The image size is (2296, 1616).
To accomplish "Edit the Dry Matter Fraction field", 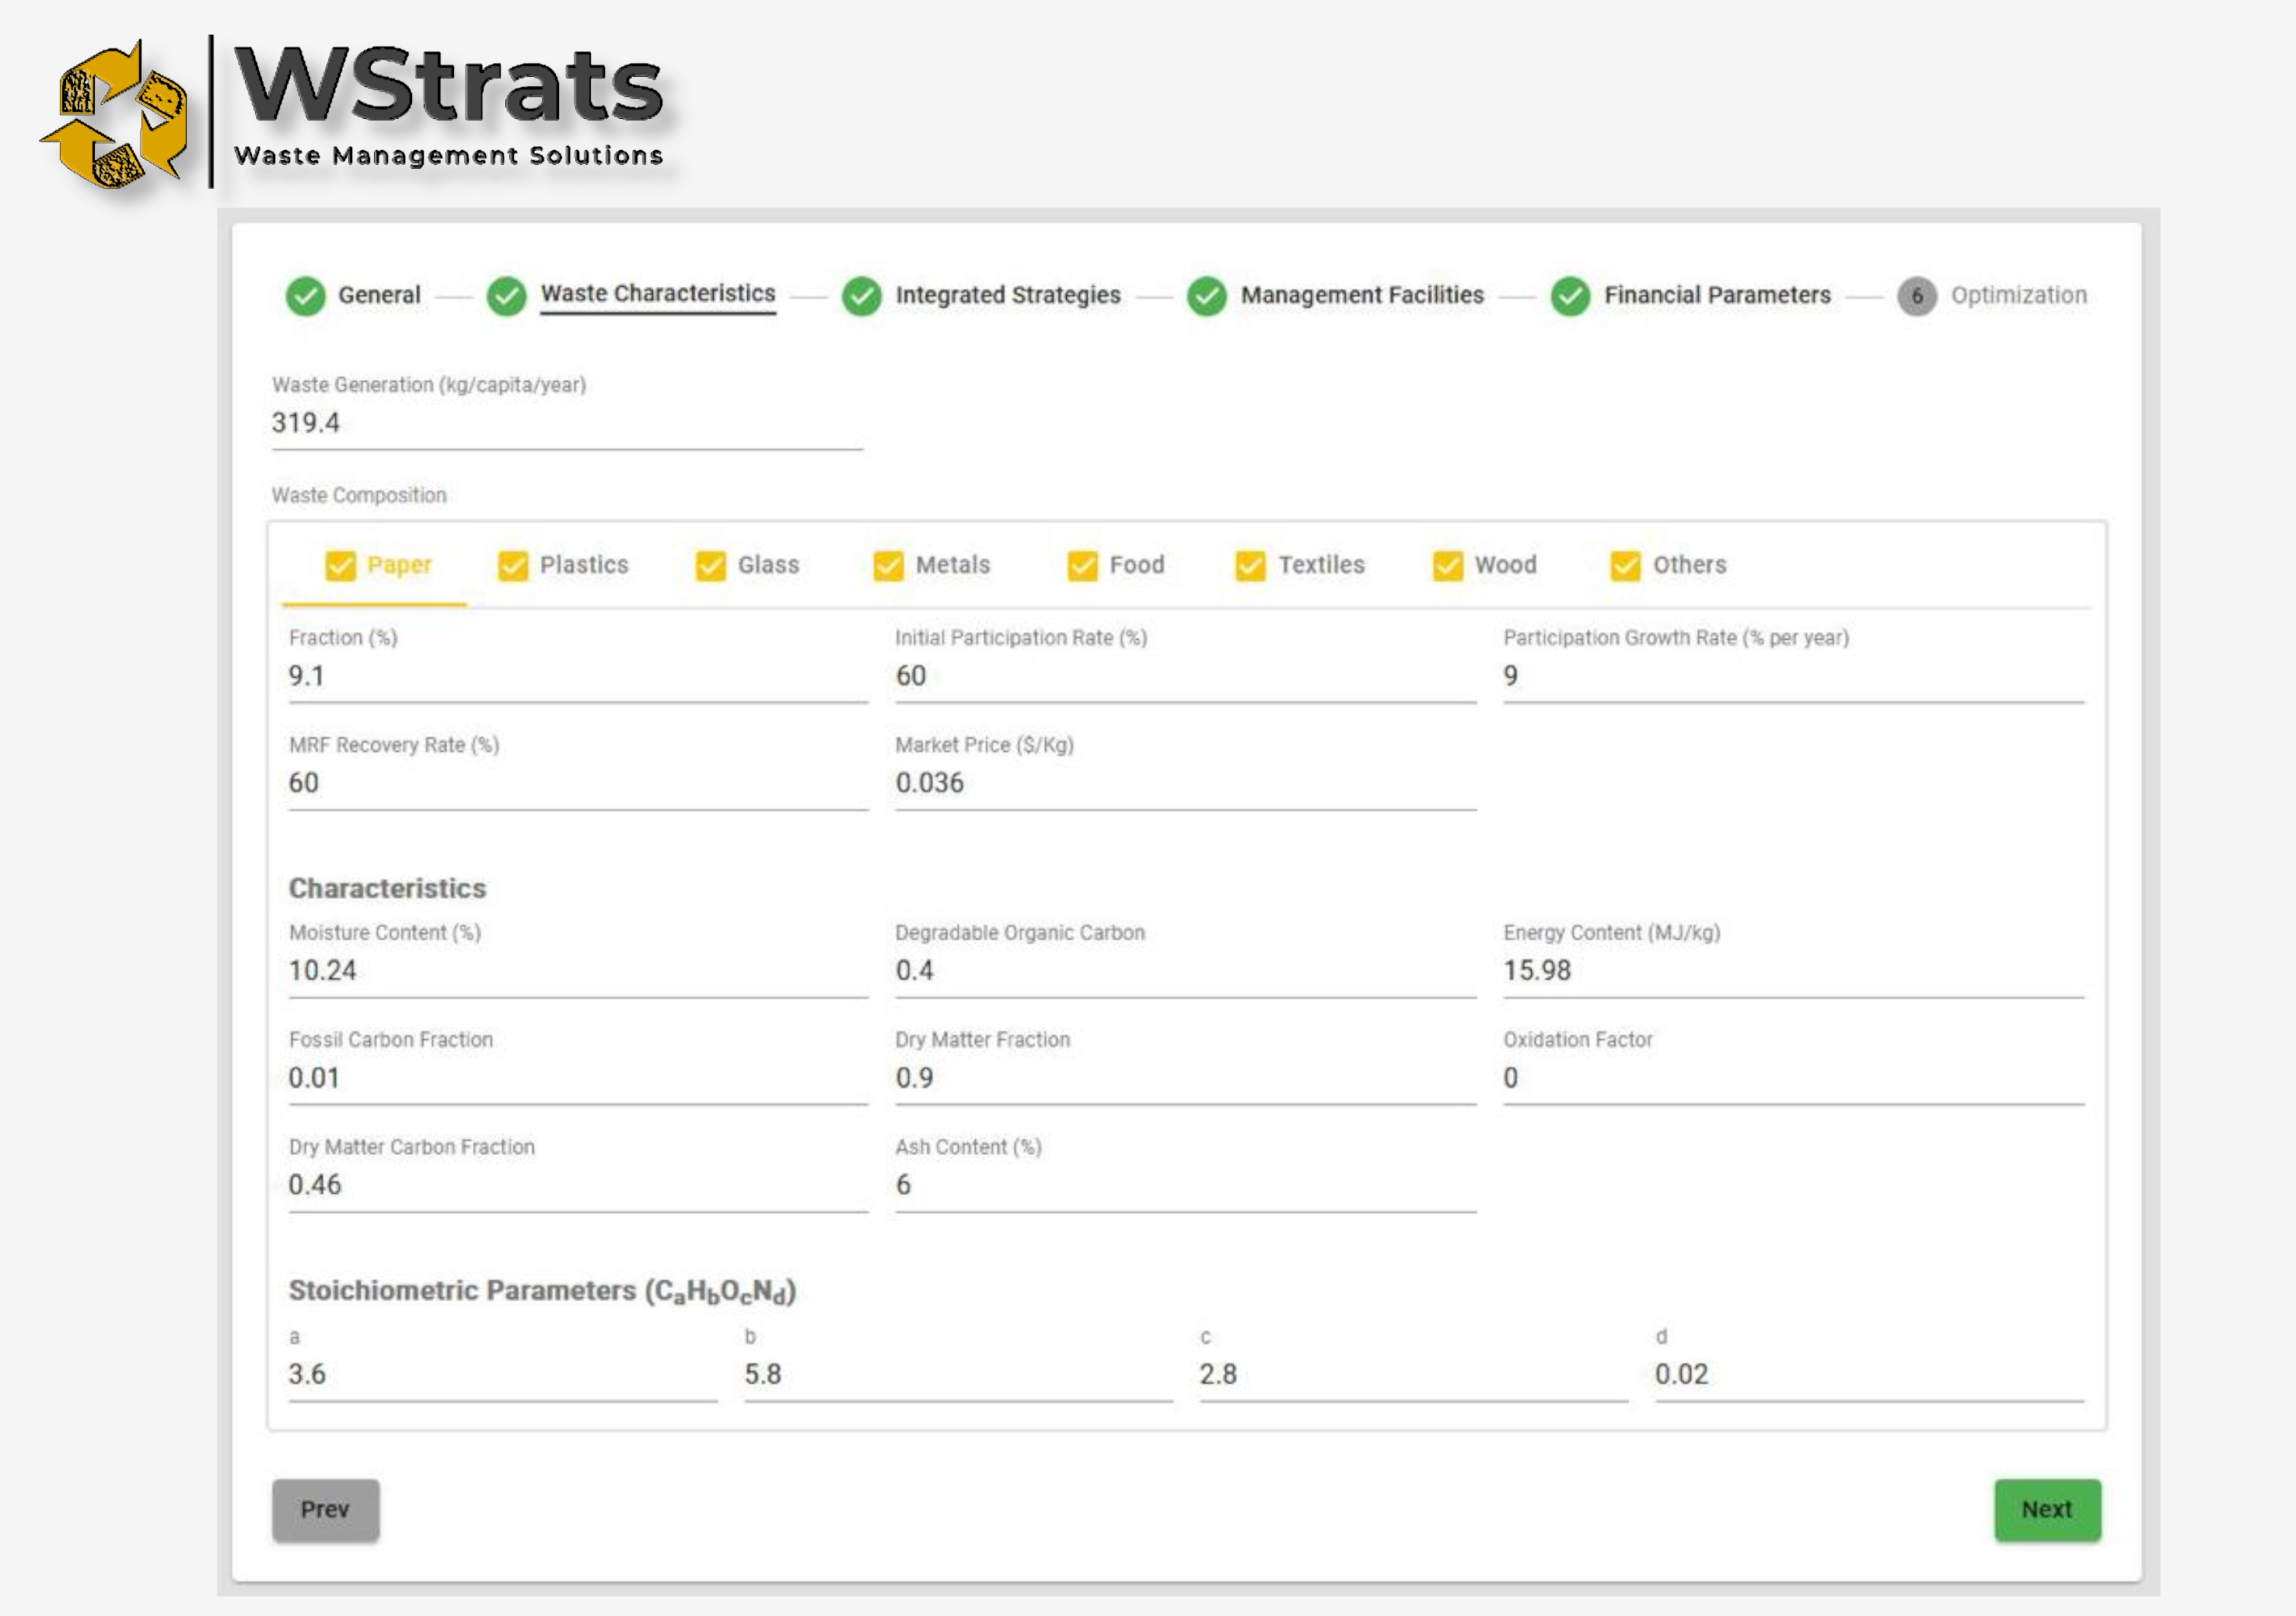I will 1185,1078.
